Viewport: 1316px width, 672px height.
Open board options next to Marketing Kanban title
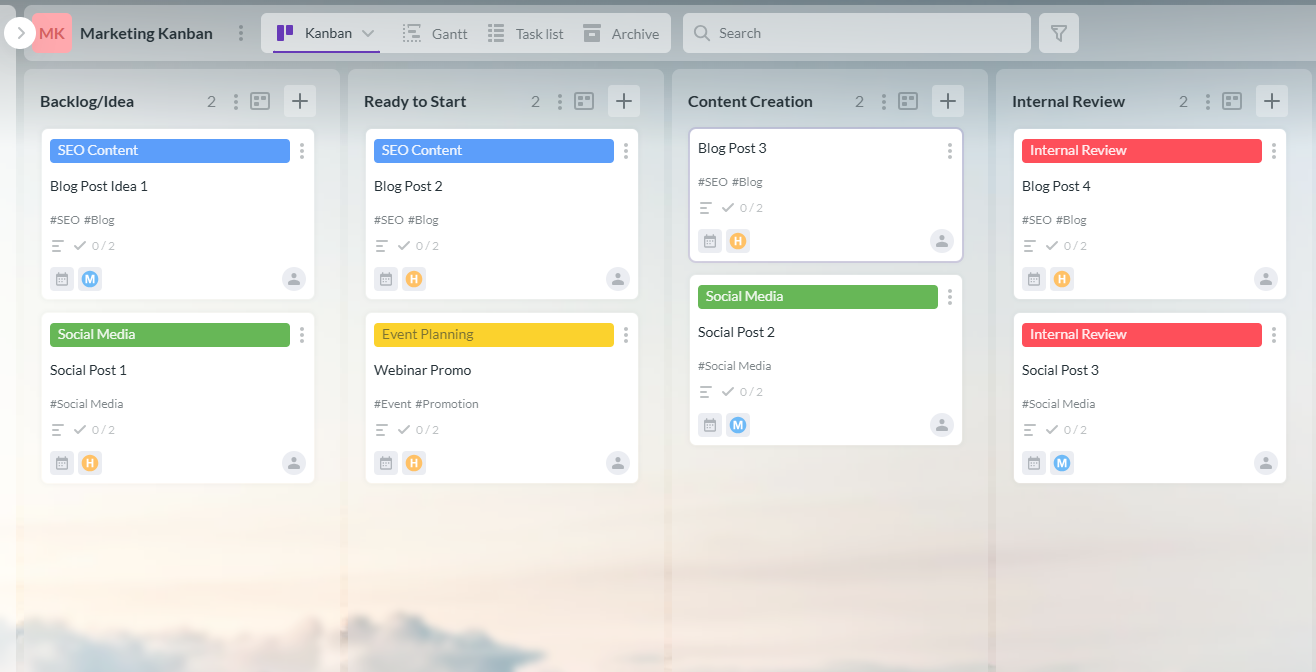tap(240, 32)
